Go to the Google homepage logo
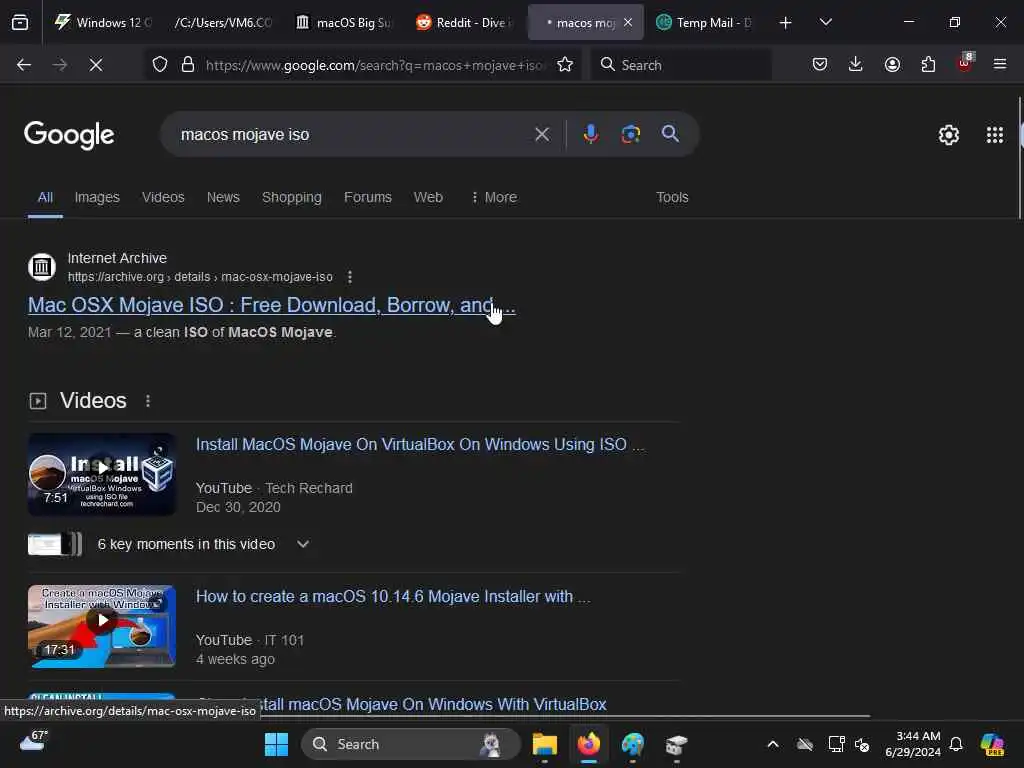The width and height of the screenshot is (1024, 768). pos(69,135)
